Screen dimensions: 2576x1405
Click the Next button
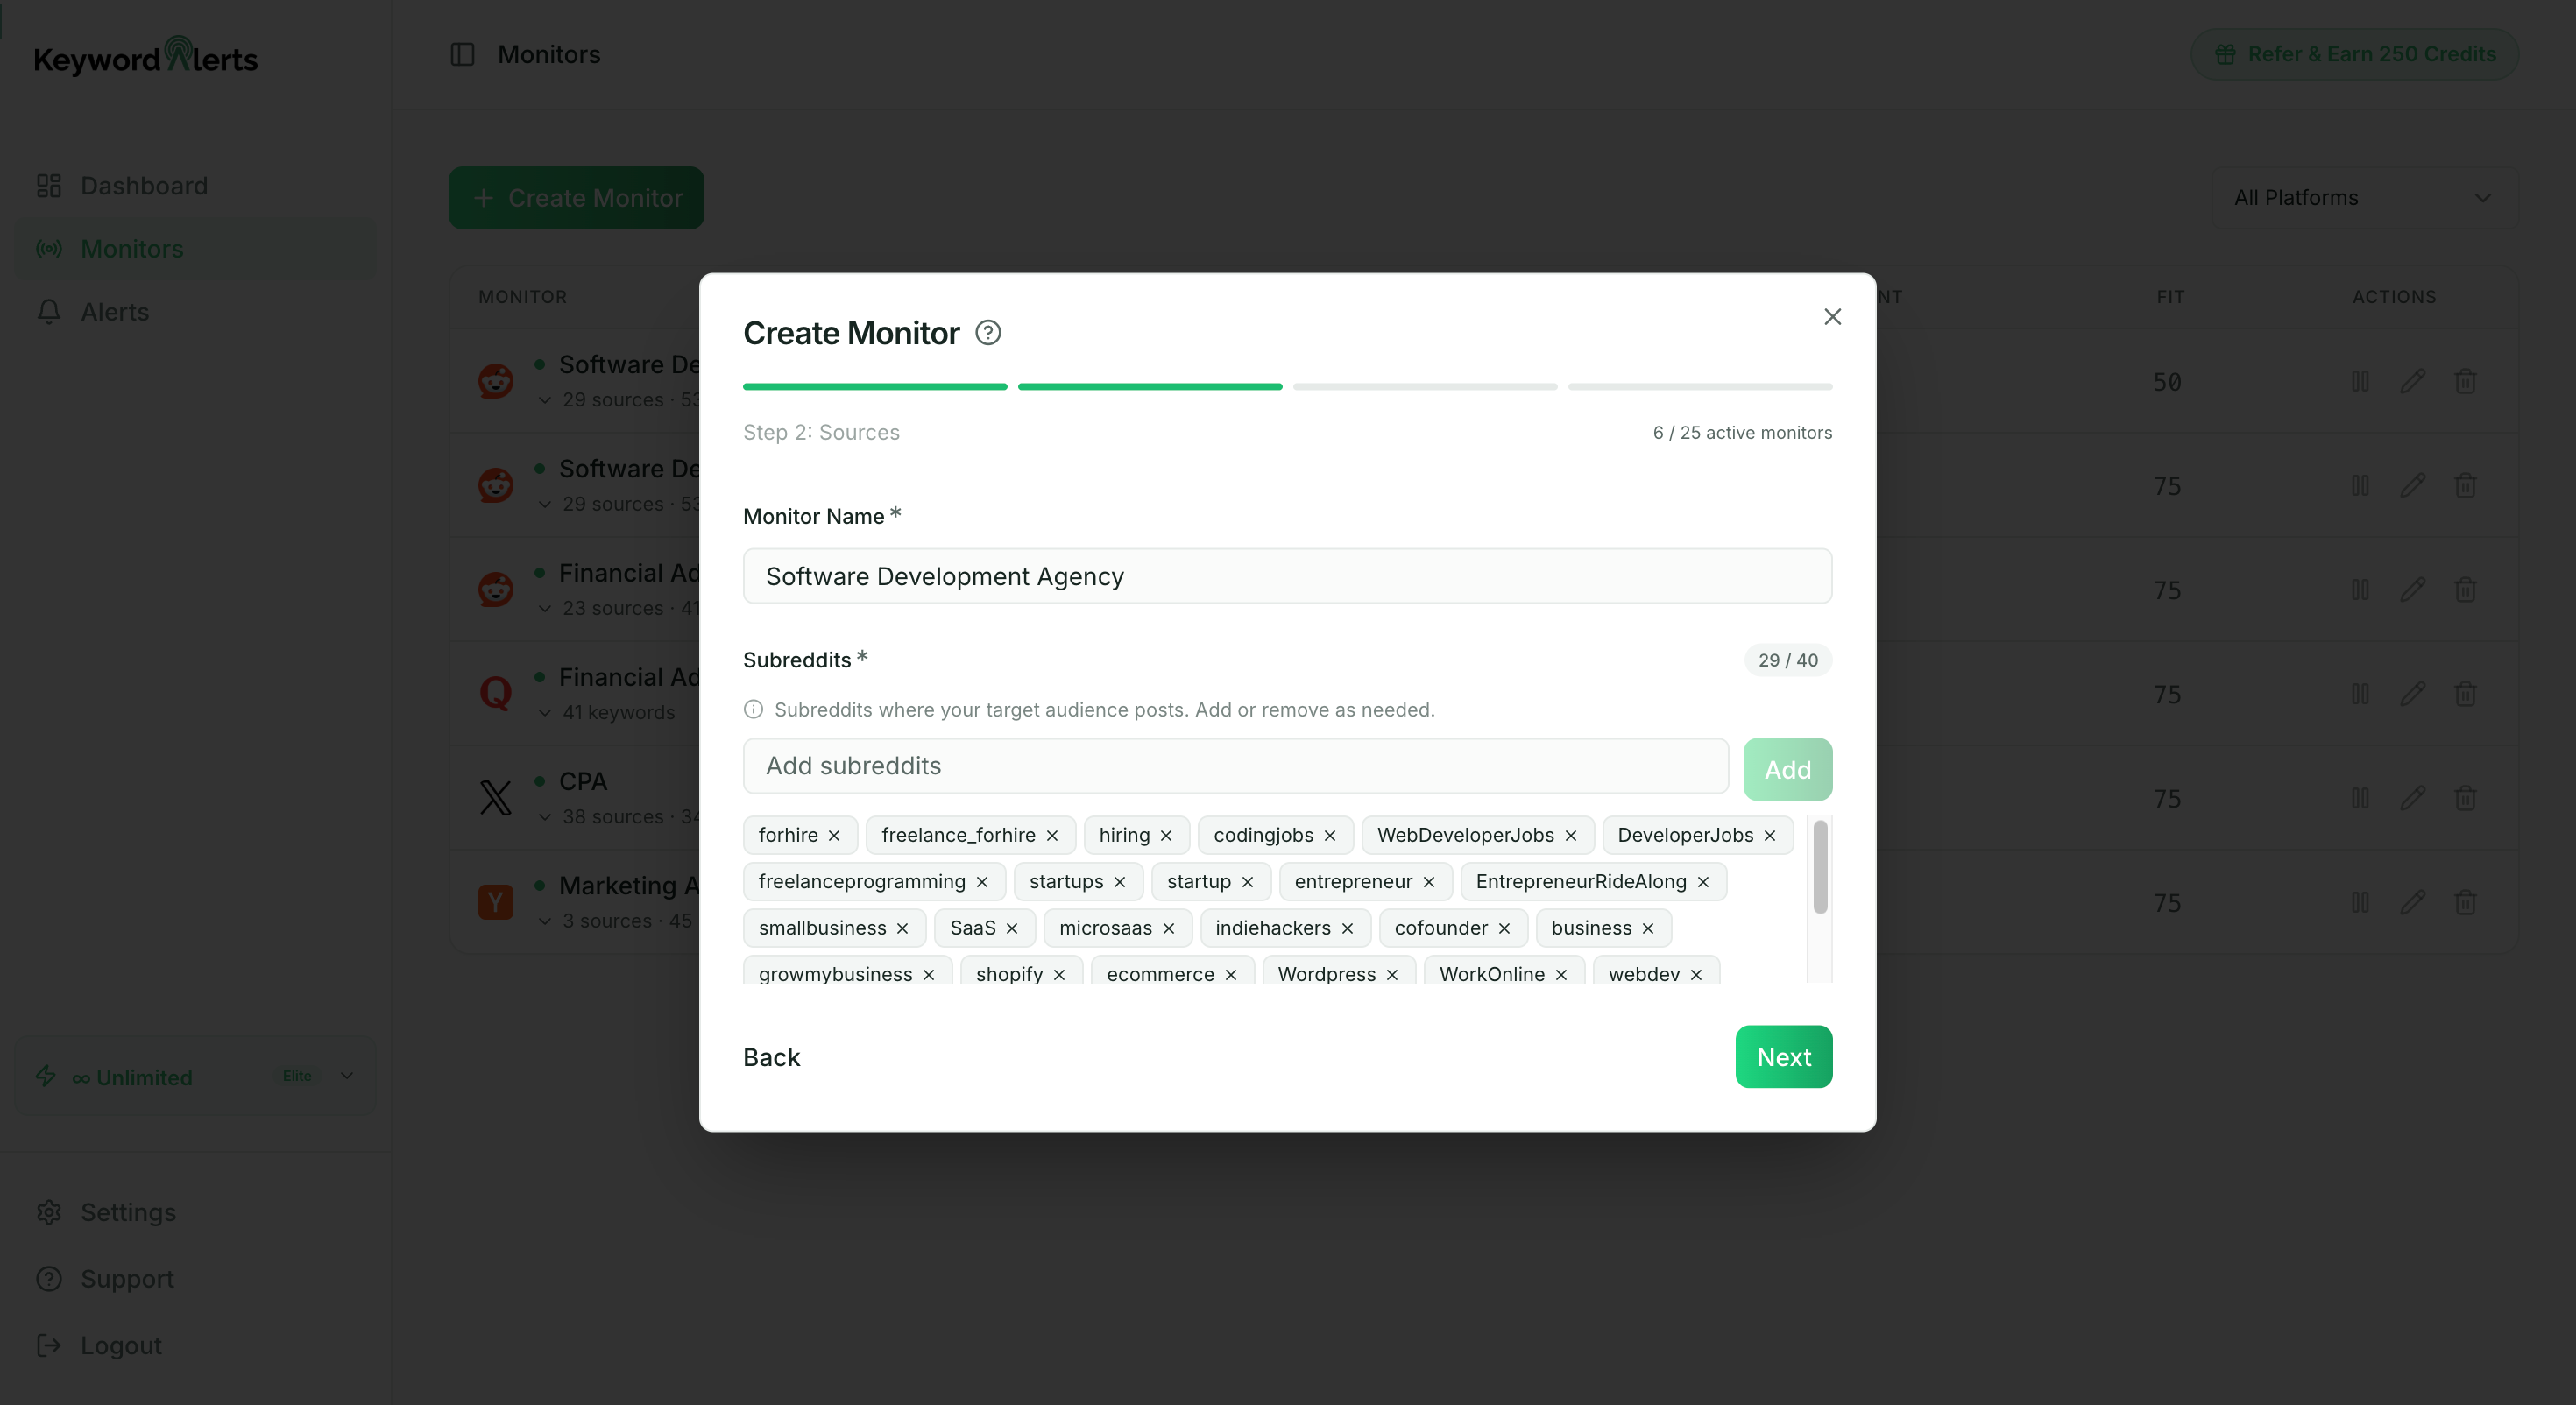pyautogui.click(x=1783, y=1057)
